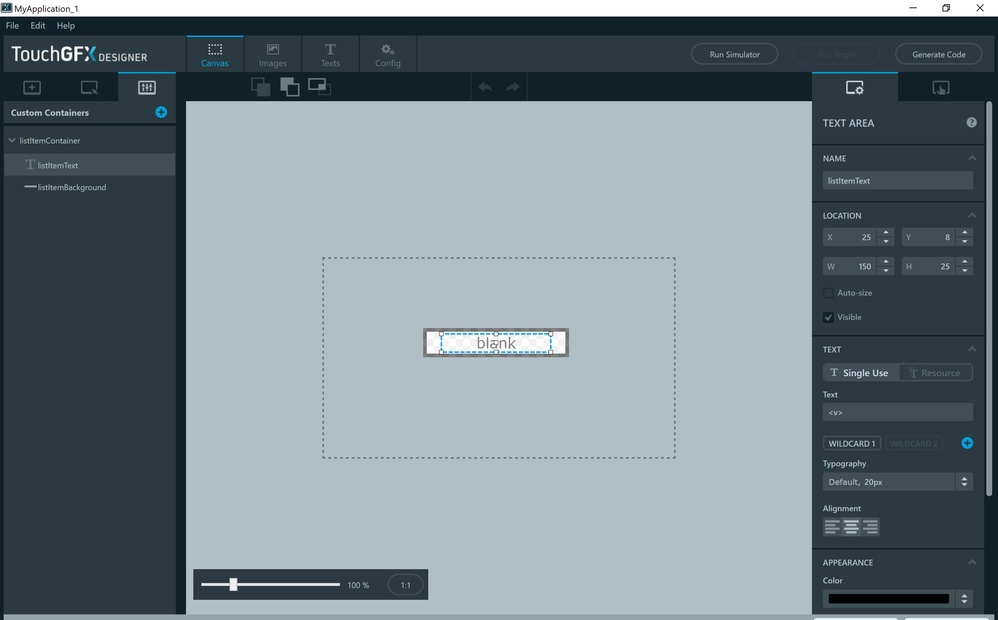This screenshot has height=620, width=998.
Task: Click the move into container icon
Action: pos(320,87)
